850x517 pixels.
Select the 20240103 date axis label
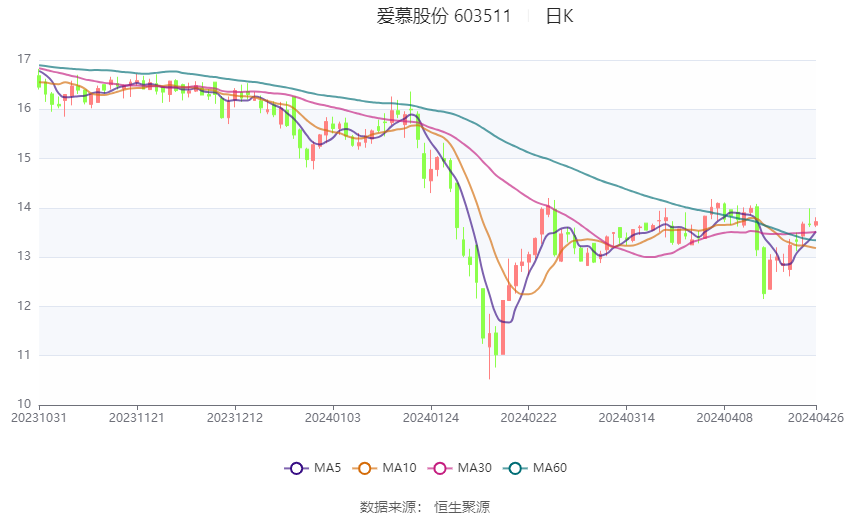click(x=333, y=418)
